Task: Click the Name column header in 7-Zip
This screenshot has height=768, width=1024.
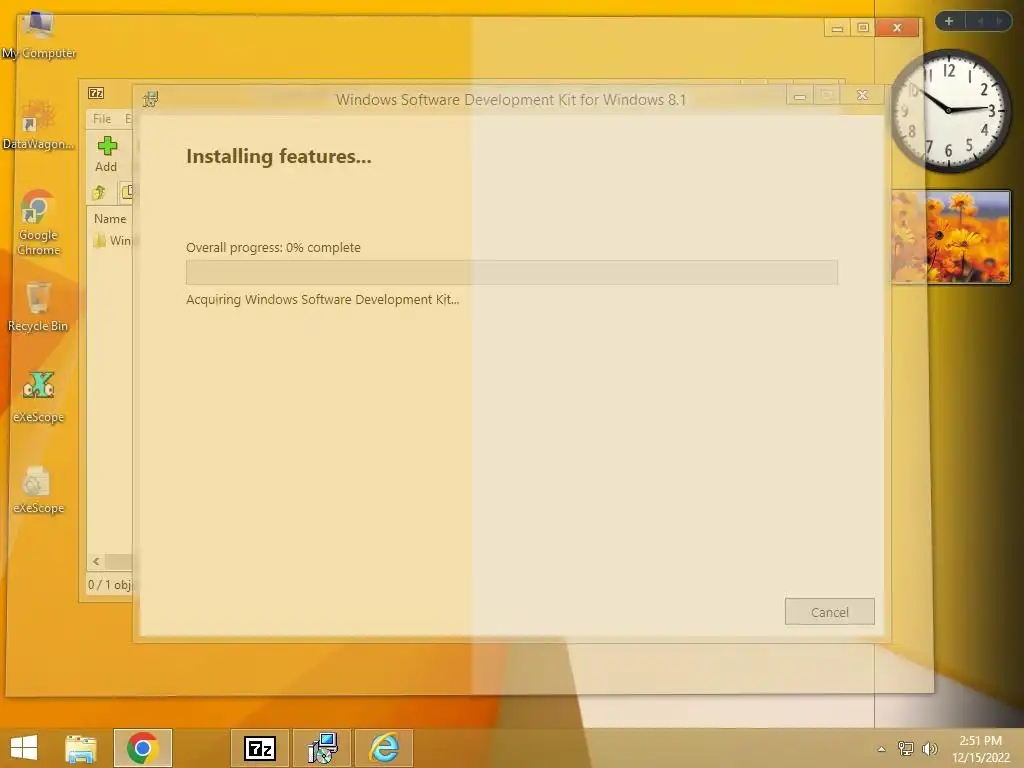Action: click(x=110, y=219)
